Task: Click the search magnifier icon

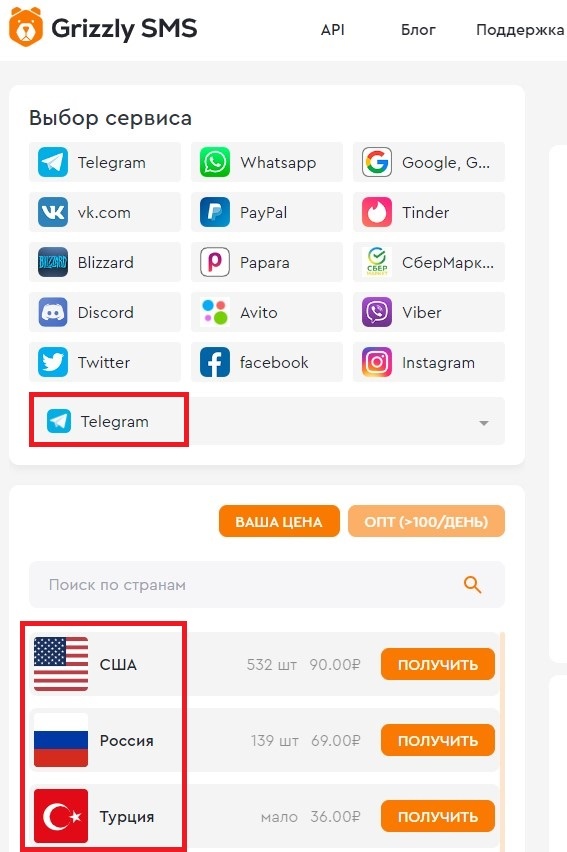Action: [x=472, y=585]
